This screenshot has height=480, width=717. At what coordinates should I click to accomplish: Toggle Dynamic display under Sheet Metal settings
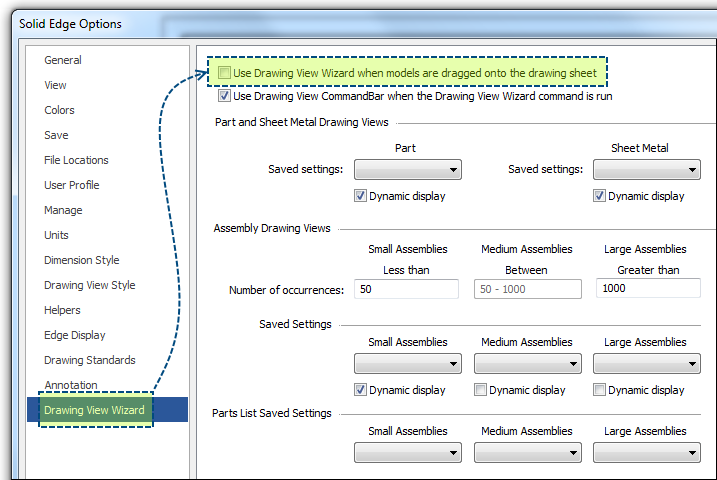click(599, 196)
